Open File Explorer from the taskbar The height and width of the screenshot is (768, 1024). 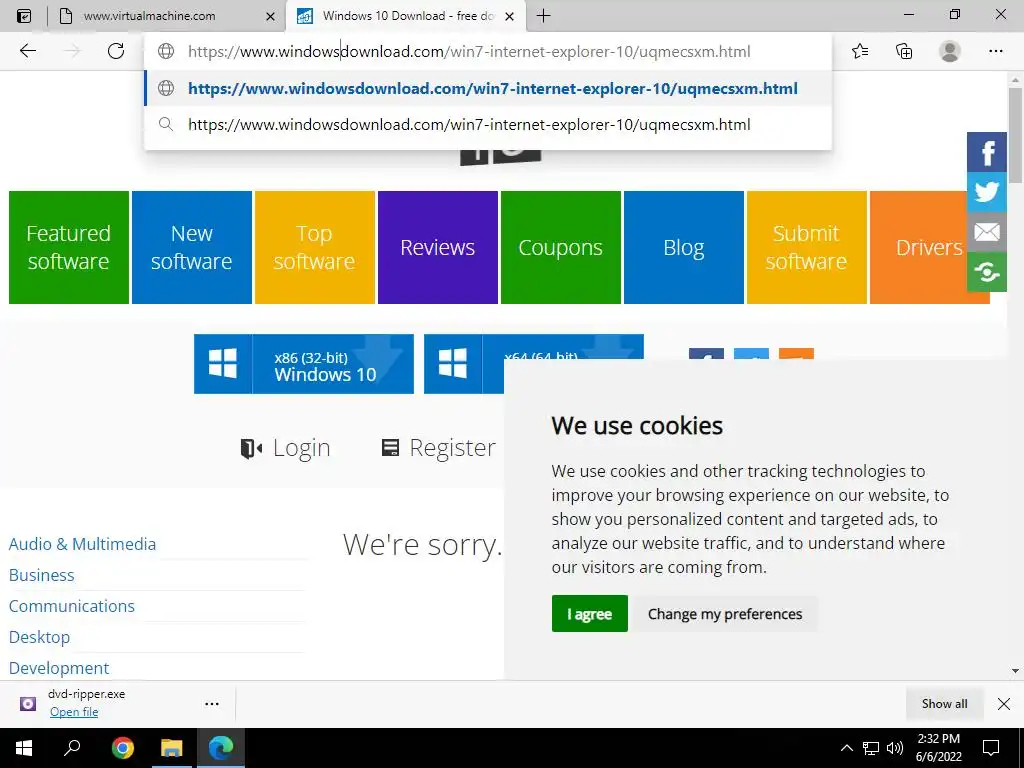[172, 748]
